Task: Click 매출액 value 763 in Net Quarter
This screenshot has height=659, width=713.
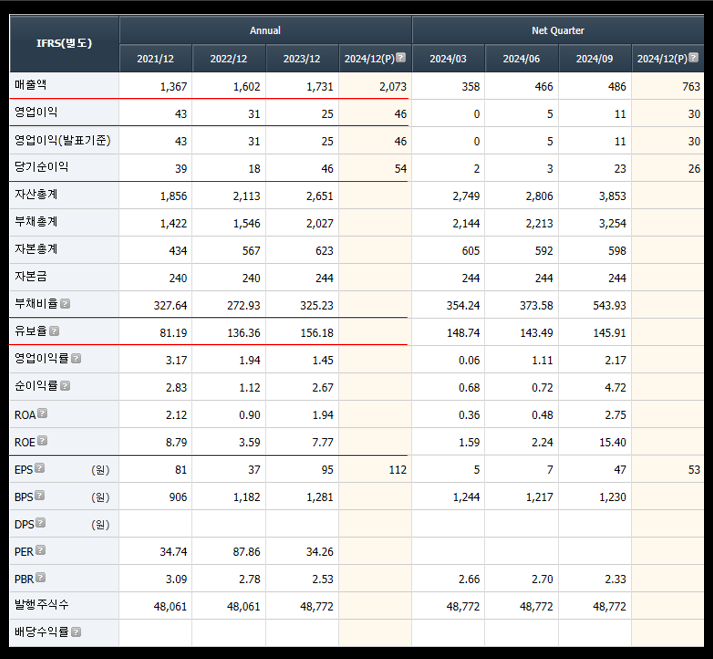Action: 691,87
